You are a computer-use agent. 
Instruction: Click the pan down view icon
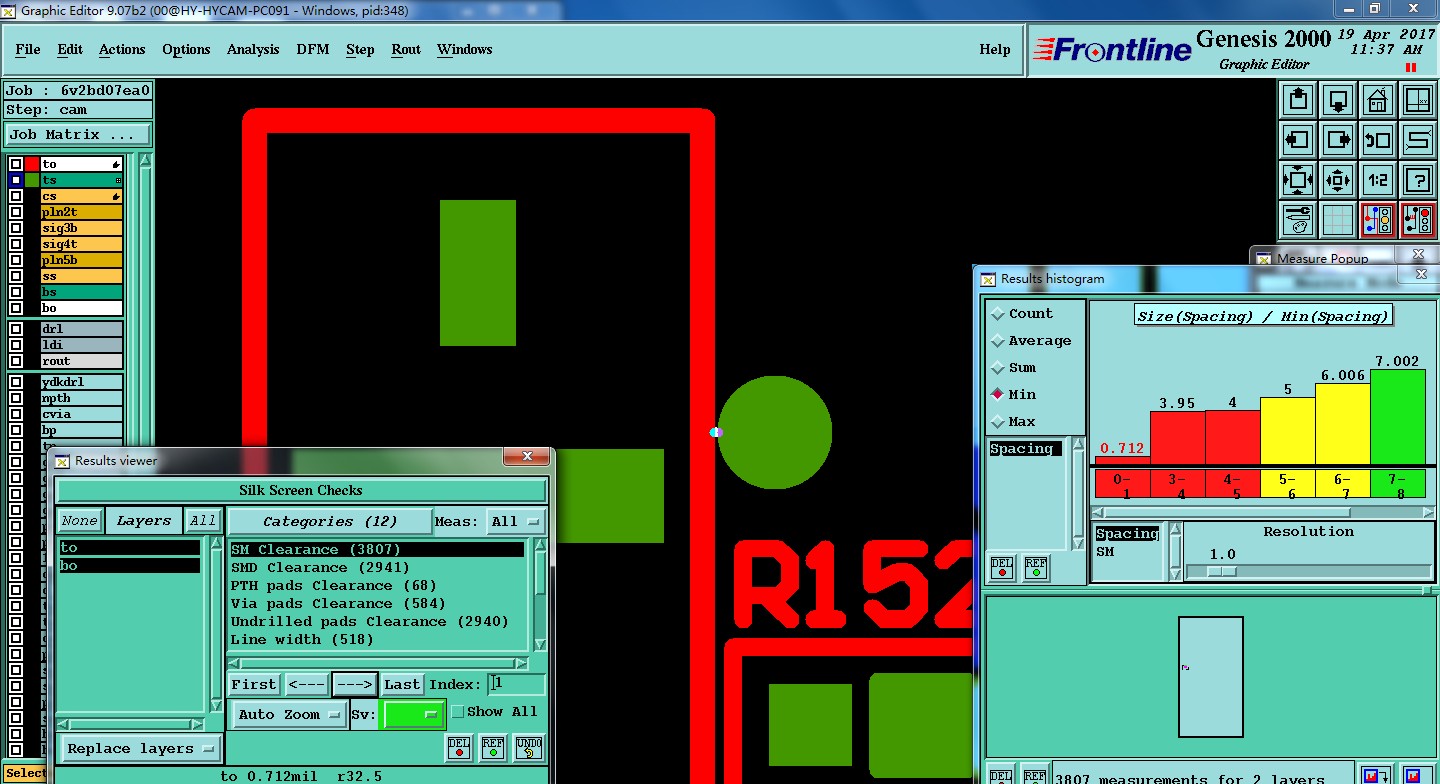1337,100
